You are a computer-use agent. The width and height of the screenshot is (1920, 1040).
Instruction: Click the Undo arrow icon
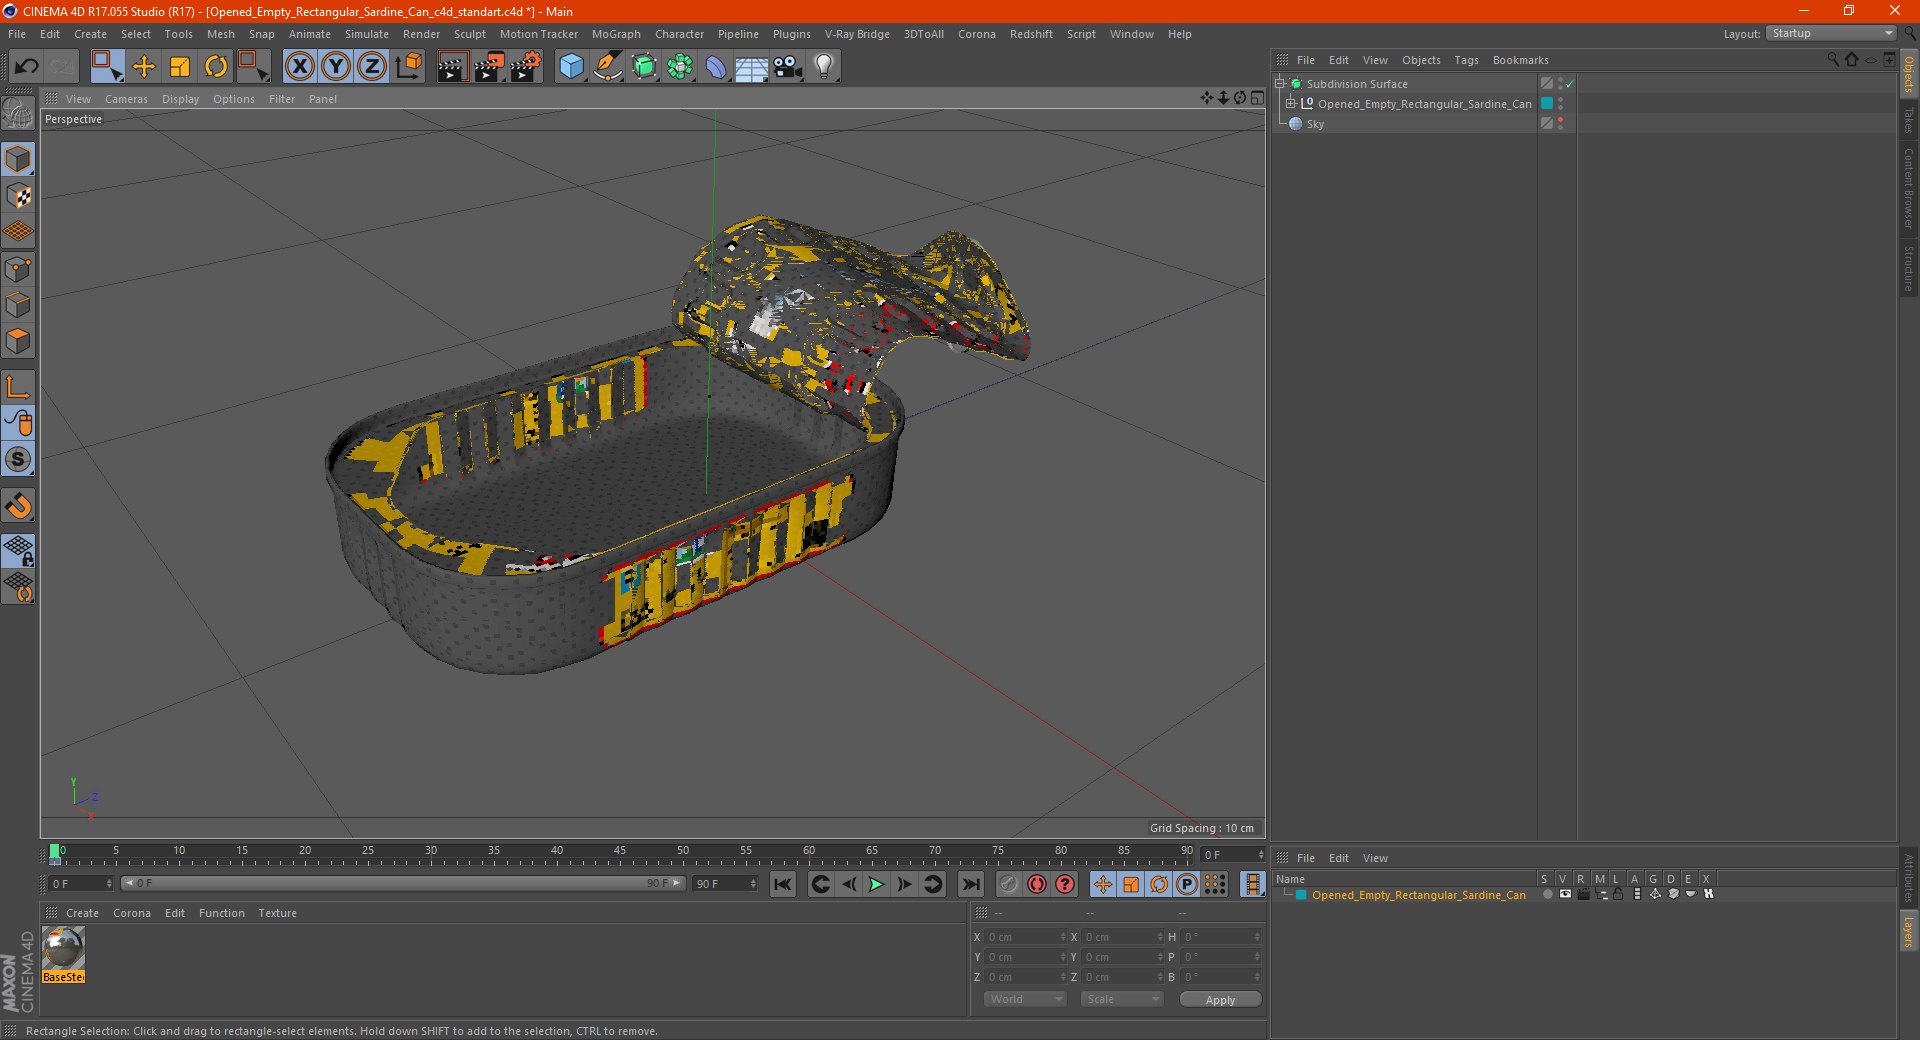click(27, 67)
